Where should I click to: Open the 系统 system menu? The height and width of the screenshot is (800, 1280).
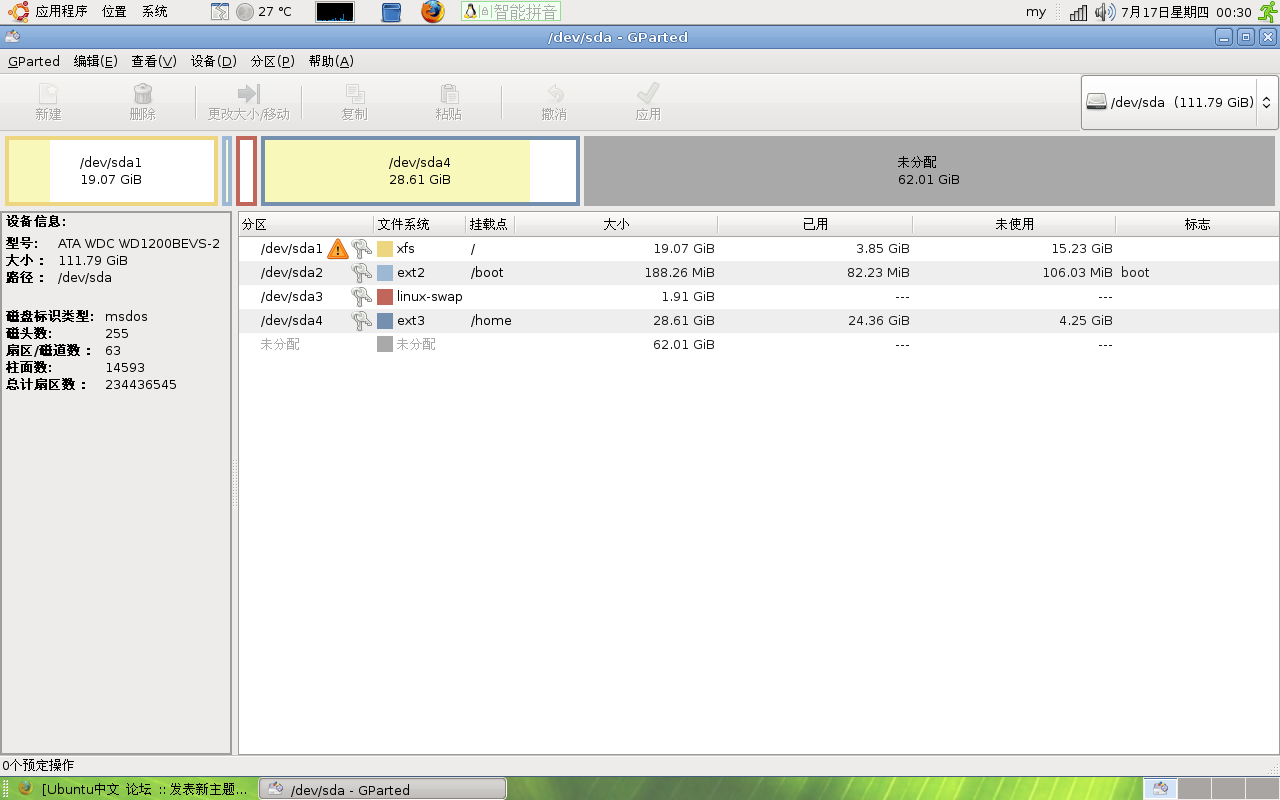(x=154, y=12)
